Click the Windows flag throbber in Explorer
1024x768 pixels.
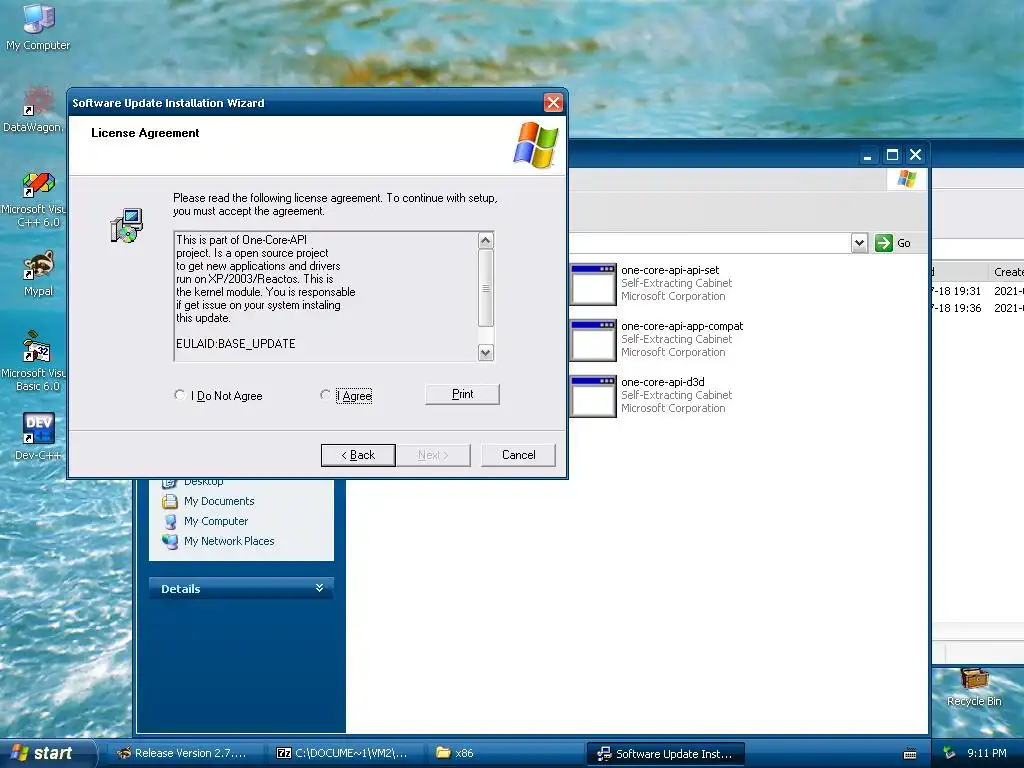point(906,179)
